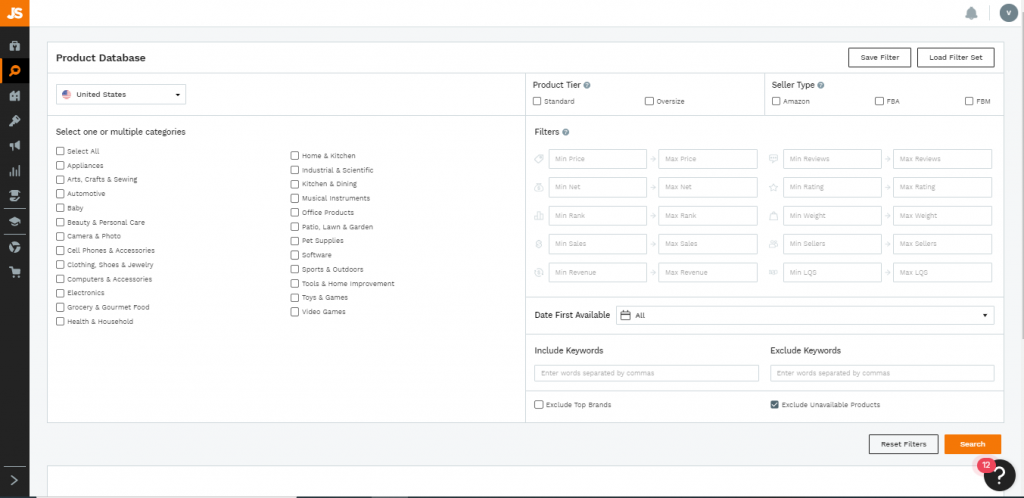
Task: Click the Save Filter button
Action: [x=879, y=57]
